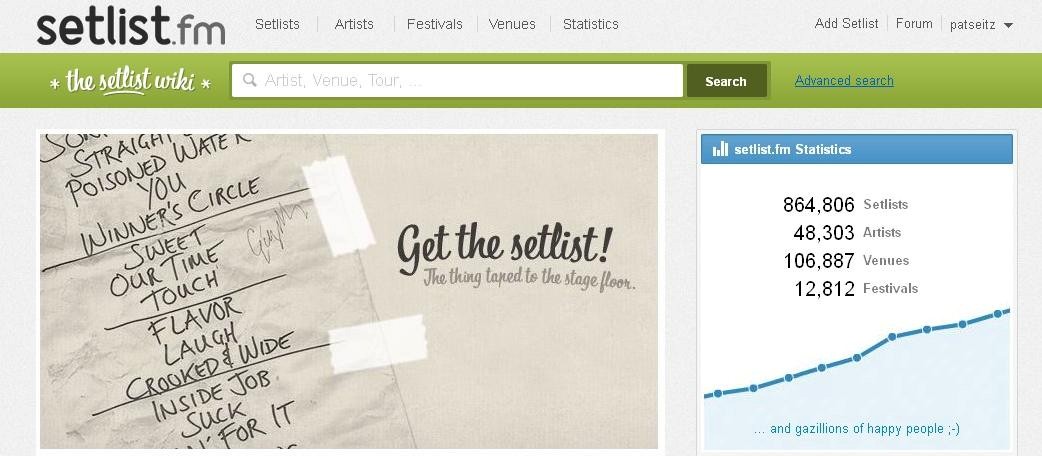Viewport: 1042px width, 456px height.
Task: Click the Search button
Action: click(x=726, y=81)
